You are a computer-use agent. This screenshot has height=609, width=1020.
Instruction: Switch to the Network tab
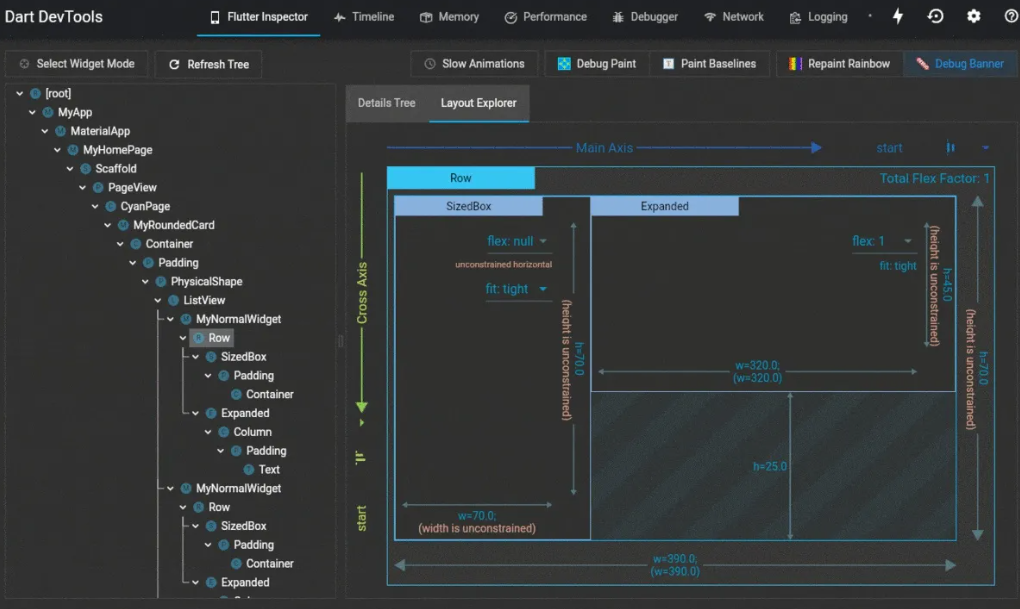click(734, 17)
